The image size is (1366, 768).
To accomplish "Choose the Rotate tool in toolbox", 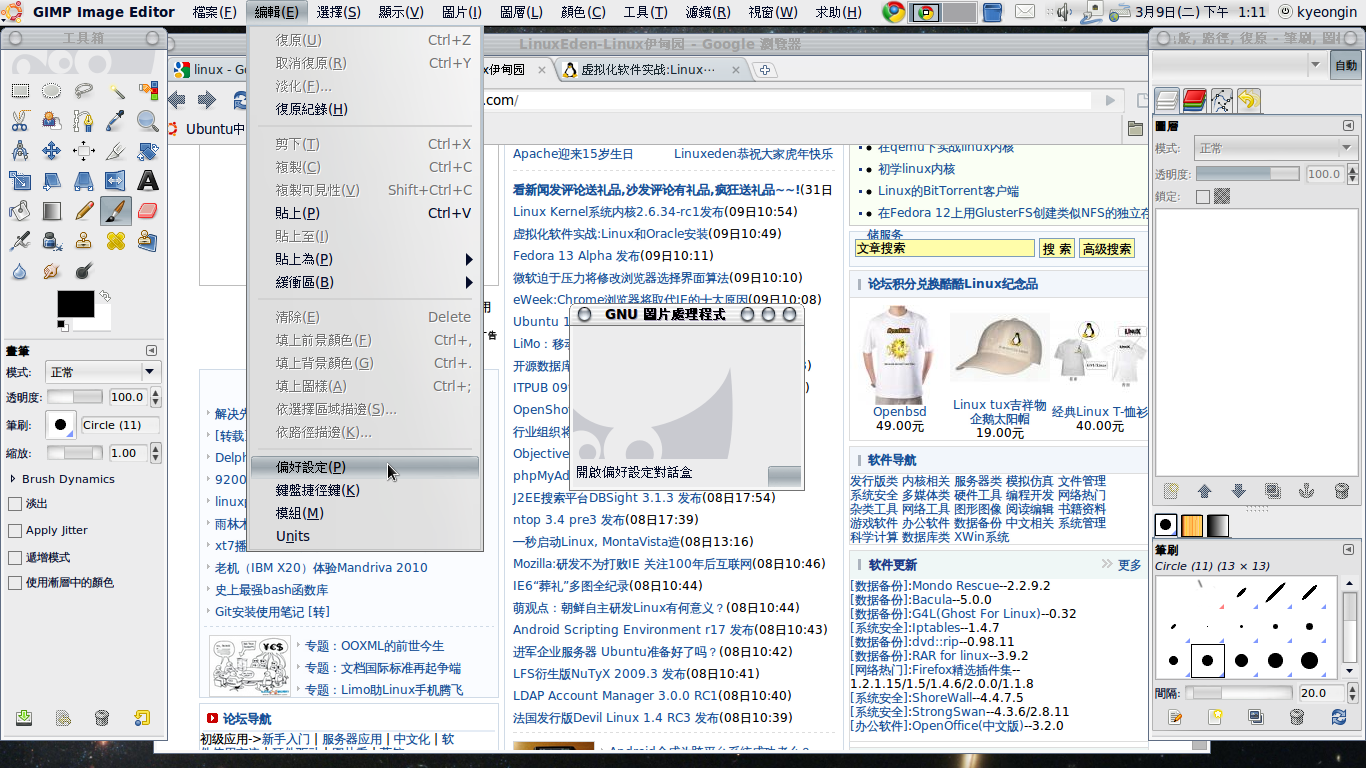I will 148,151.
